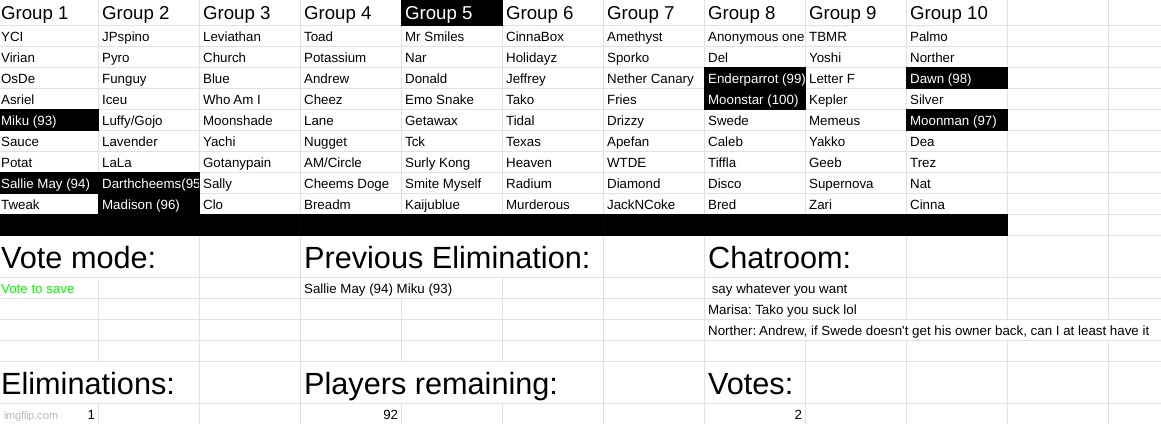
Task: Select the "Anonymous one" cell in Group 8
Action: [x=755, y=37]
